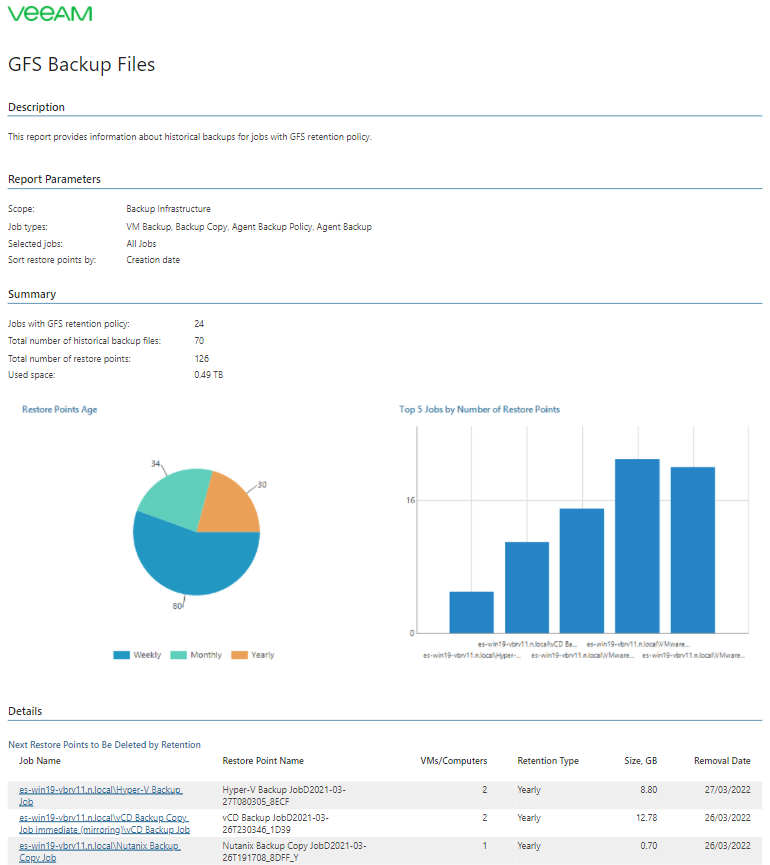Click the Backup Infrastructure scope value

click(x=168, y=209)
